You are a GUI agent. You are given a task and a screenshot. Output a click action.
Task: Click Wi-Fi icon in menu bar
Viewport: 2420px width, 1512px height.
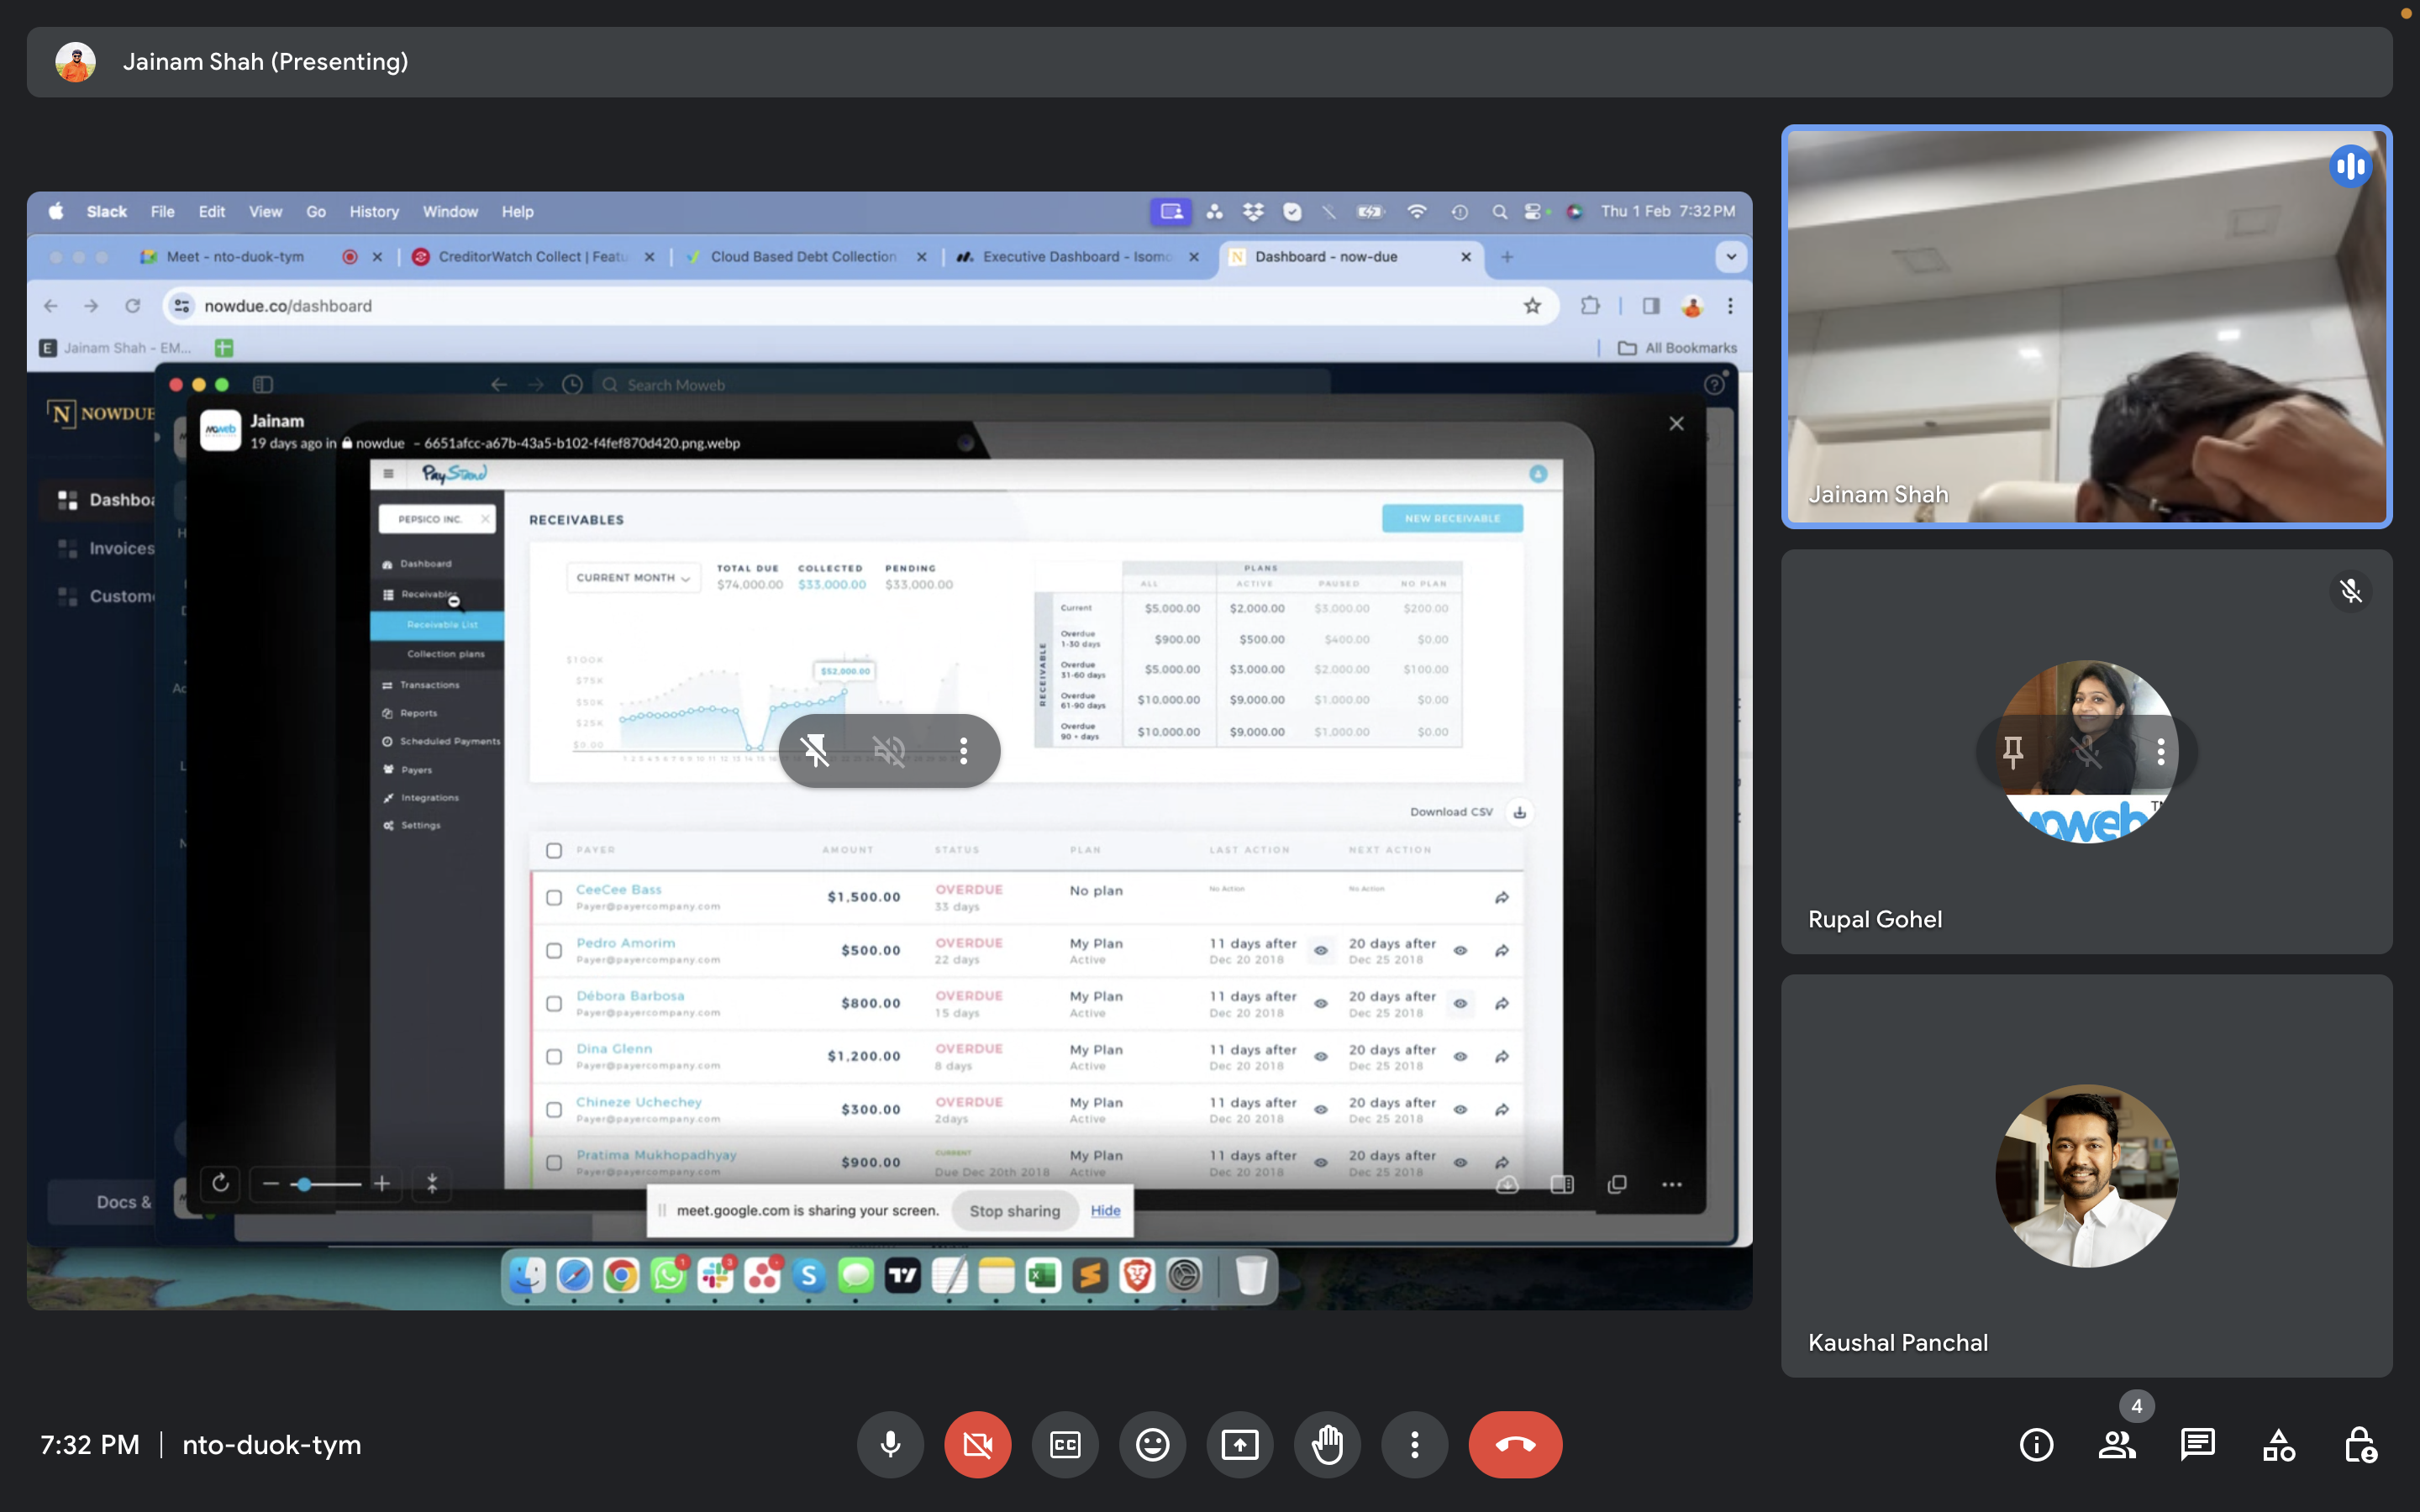(1416, 211)
